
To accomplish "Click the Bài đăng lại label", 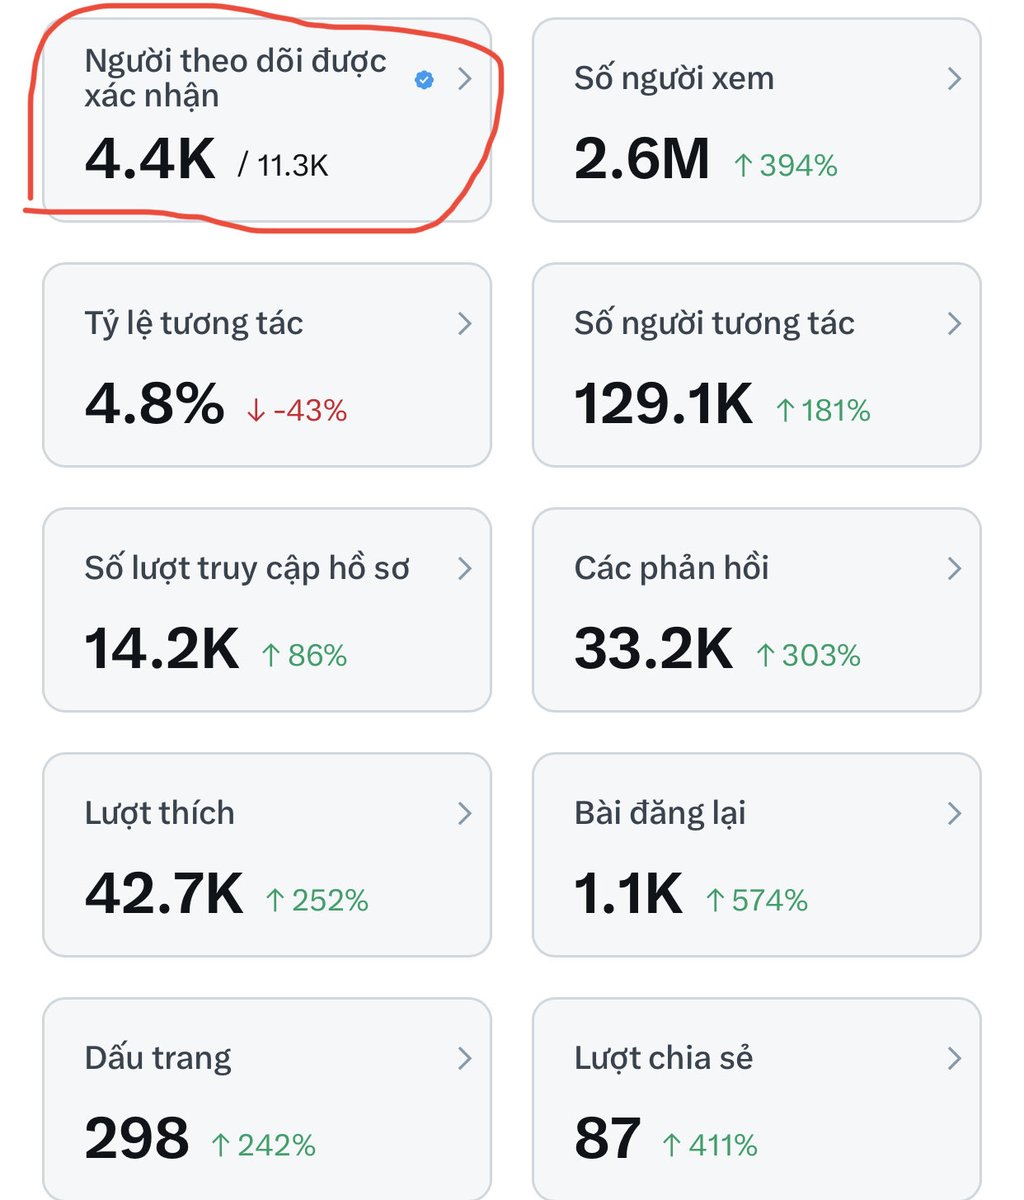I will tap(660, 813).
